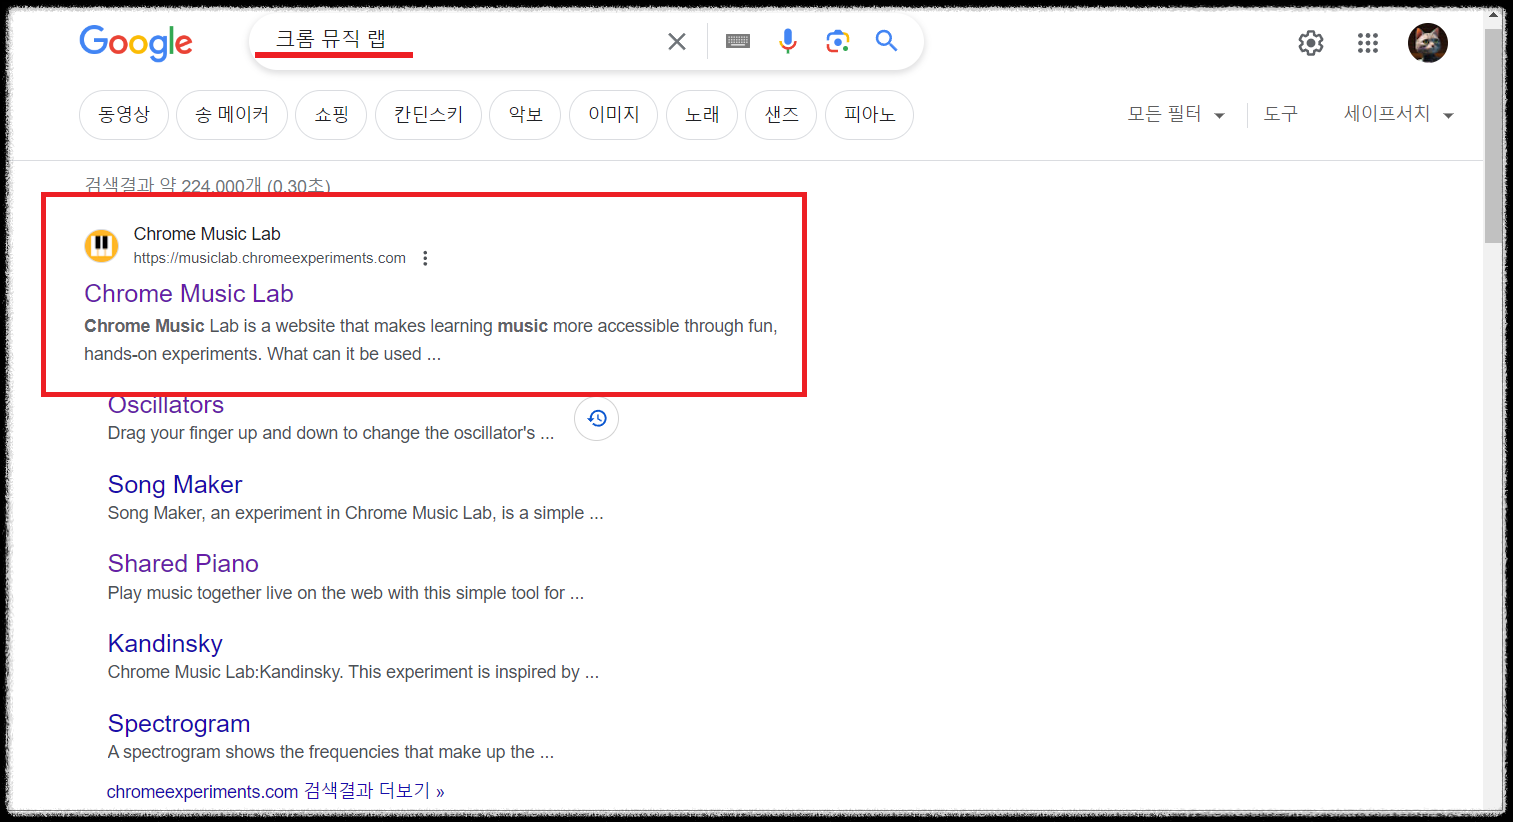Select the 악보 filter chip

525,115
